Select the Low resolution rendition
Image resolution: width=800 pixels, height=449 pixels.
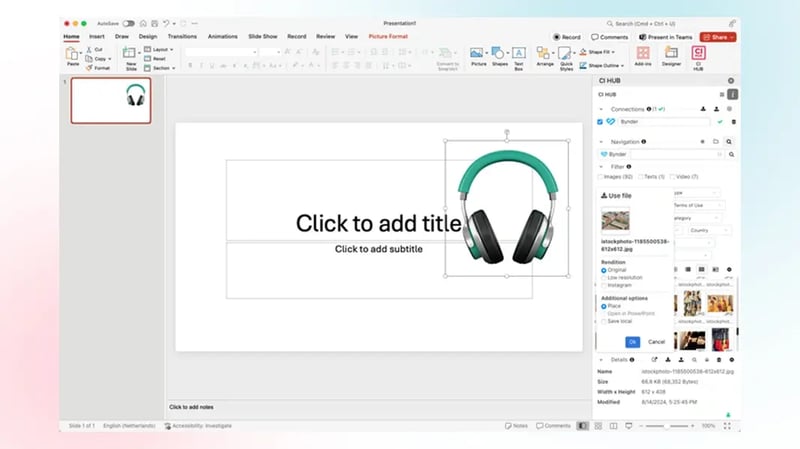coord(604,278)
